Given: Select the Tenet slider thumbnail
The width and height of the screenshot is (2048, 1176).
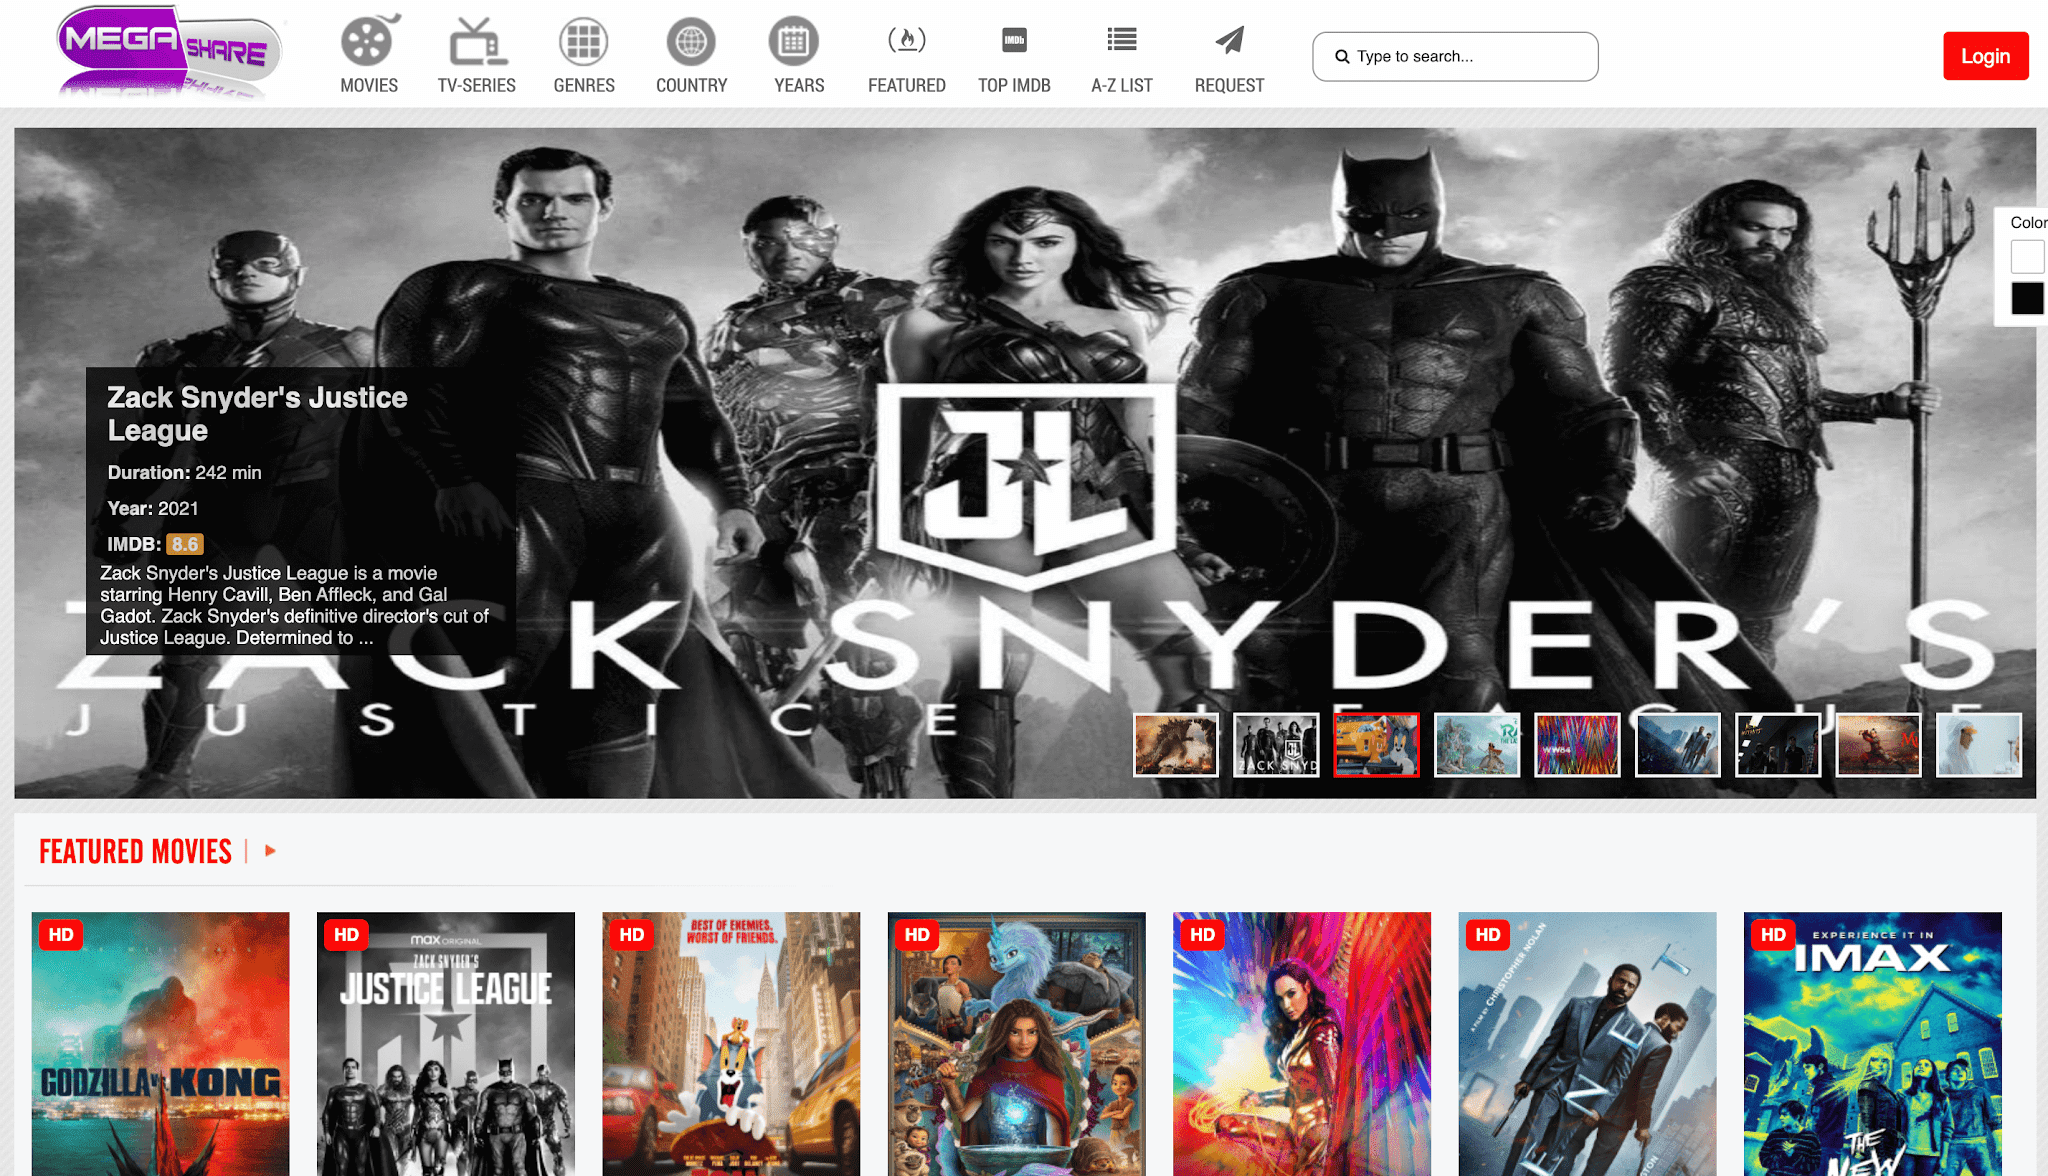Looking at the screenshot, I should 1677,745.
